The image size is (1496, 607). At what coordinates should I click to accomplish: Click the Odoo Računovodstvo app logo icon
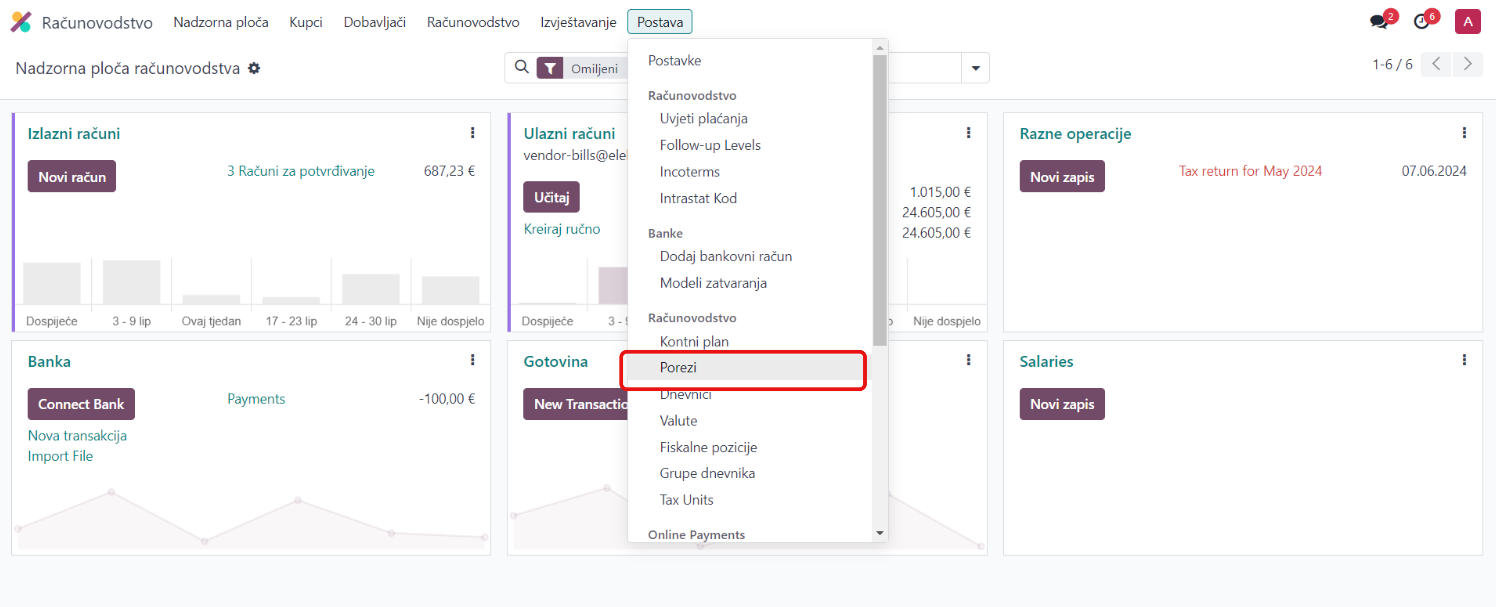[x=21, y=22]
